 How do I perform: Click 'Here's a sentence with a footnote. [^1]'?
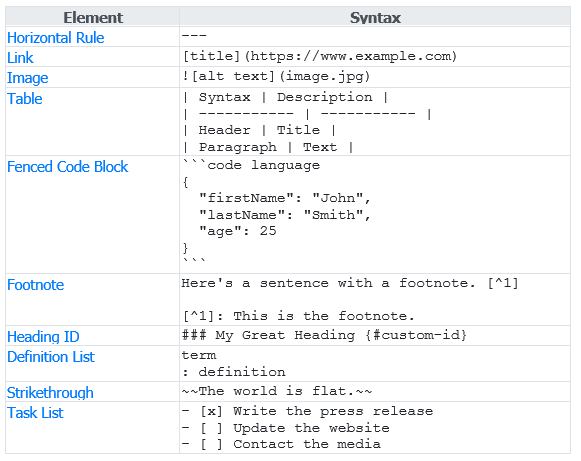(x=350, y=283)
